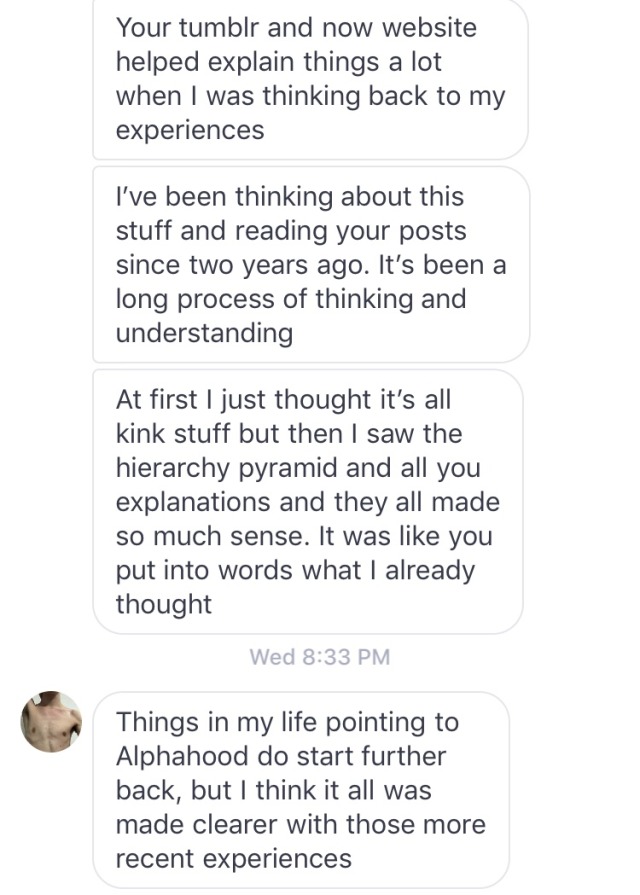Tap the message beginning "Things in my life"

(300, 790)
